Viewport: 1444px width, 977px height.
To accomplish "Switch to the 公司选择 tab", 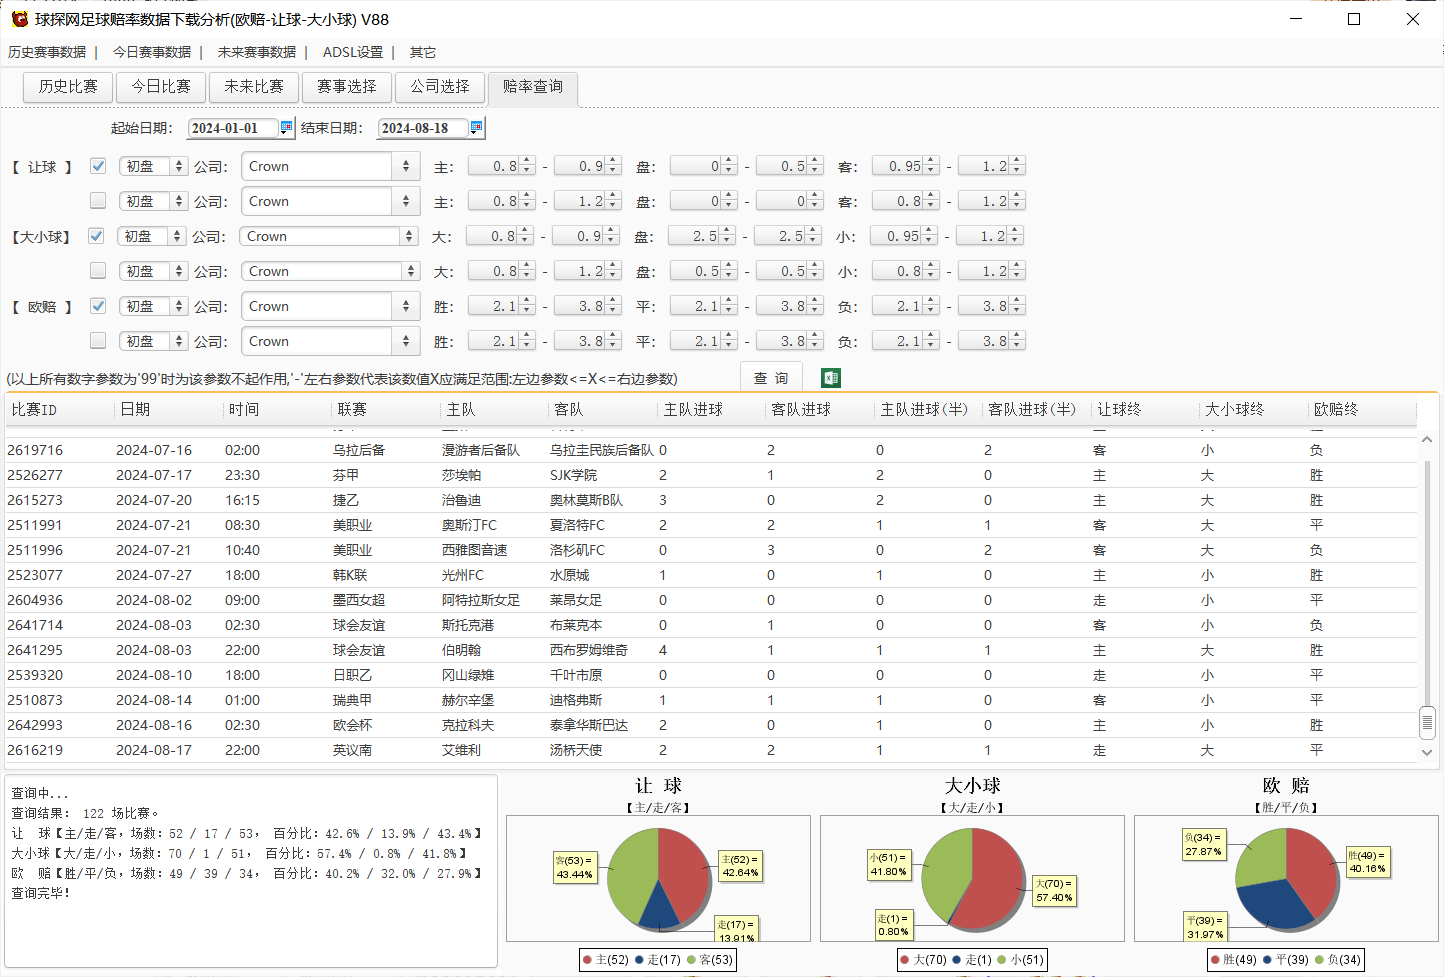I will pos(440,87).
